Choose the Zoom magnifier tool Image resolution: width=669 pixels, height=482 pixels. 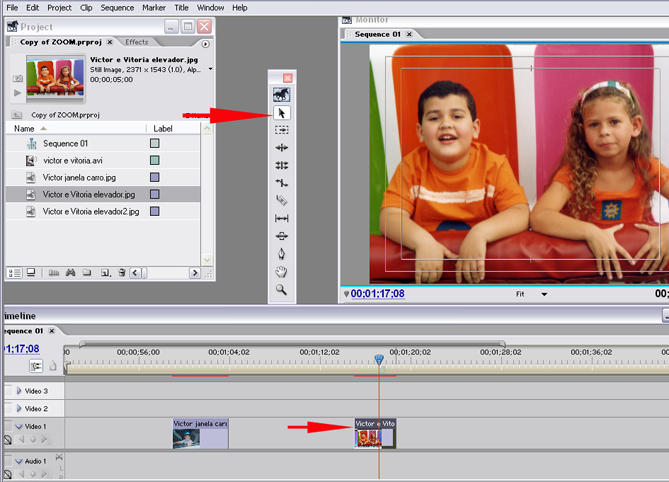tap(282, 289)
